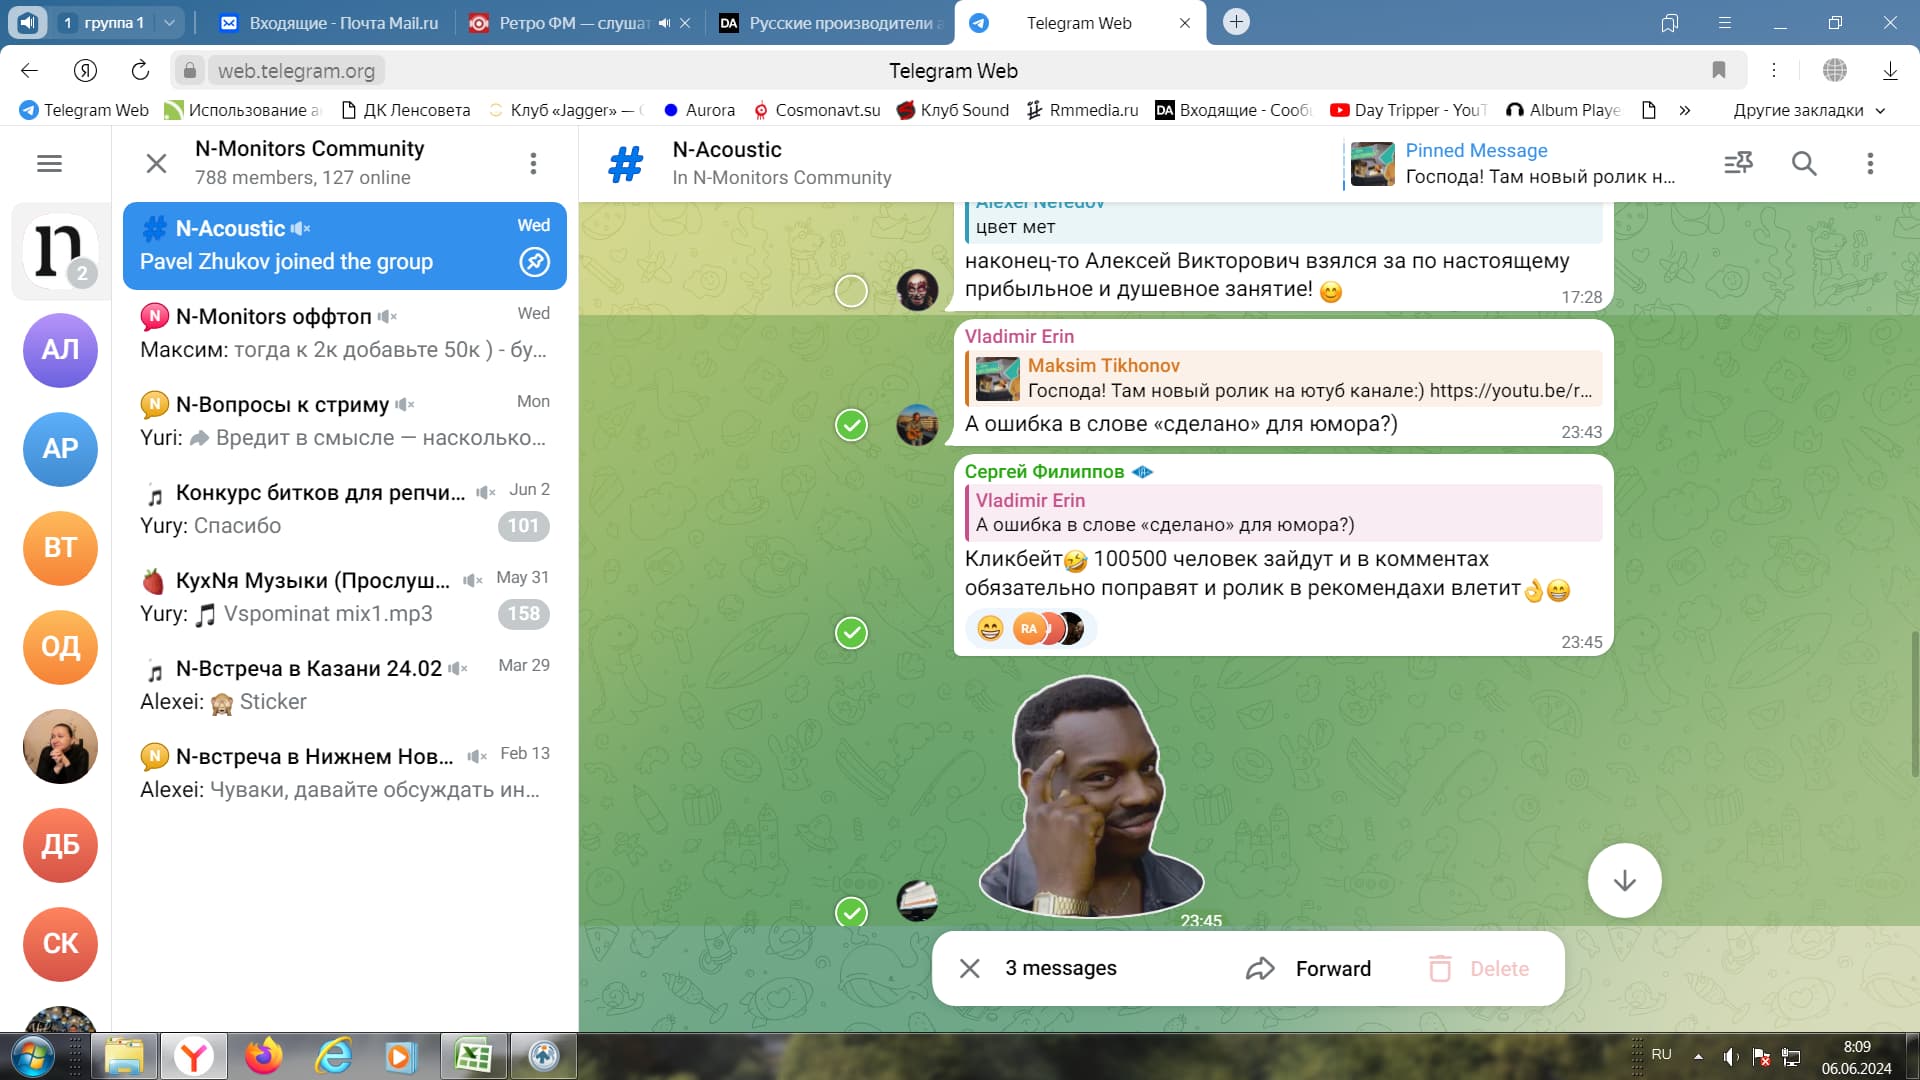Open N-Acoustic chat more actions menu
Viewport: 1920px width, 1080px height.
tap(1870, 163)
